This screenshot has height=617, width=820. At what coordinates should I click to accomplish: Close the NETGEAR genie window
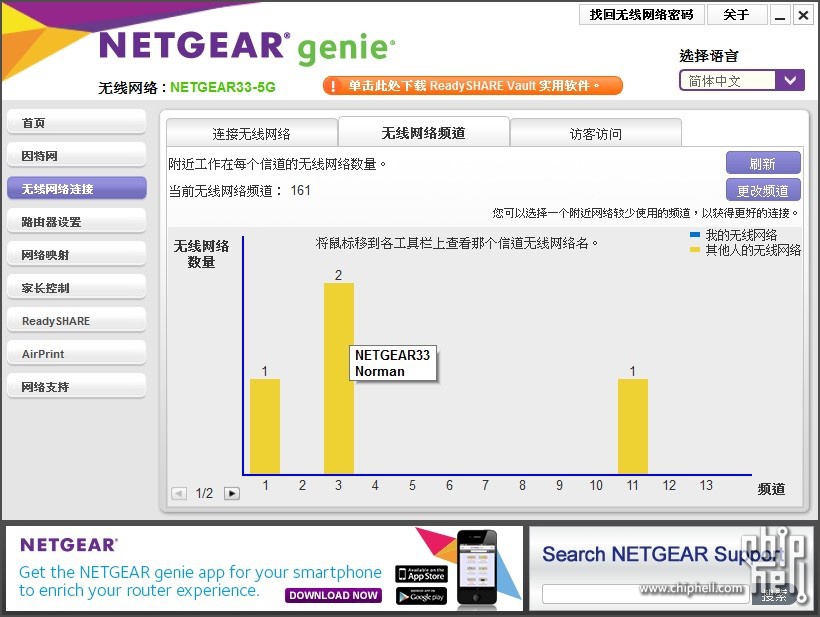[x=803, y=15]
